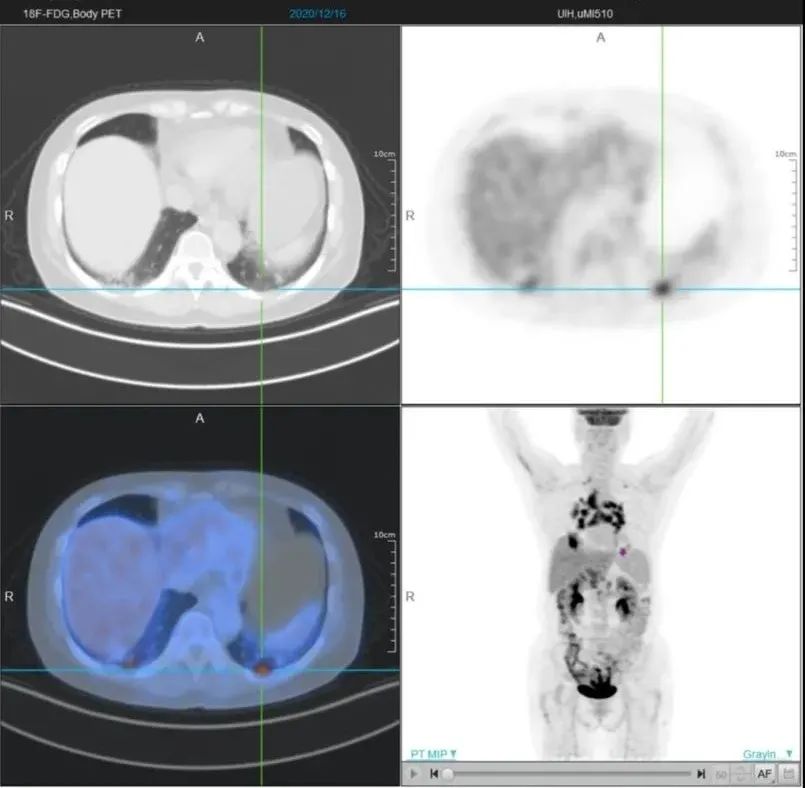Click the frame rate 60 field
The width and height of the screenshot is (805, 788).
coord(721,774)
